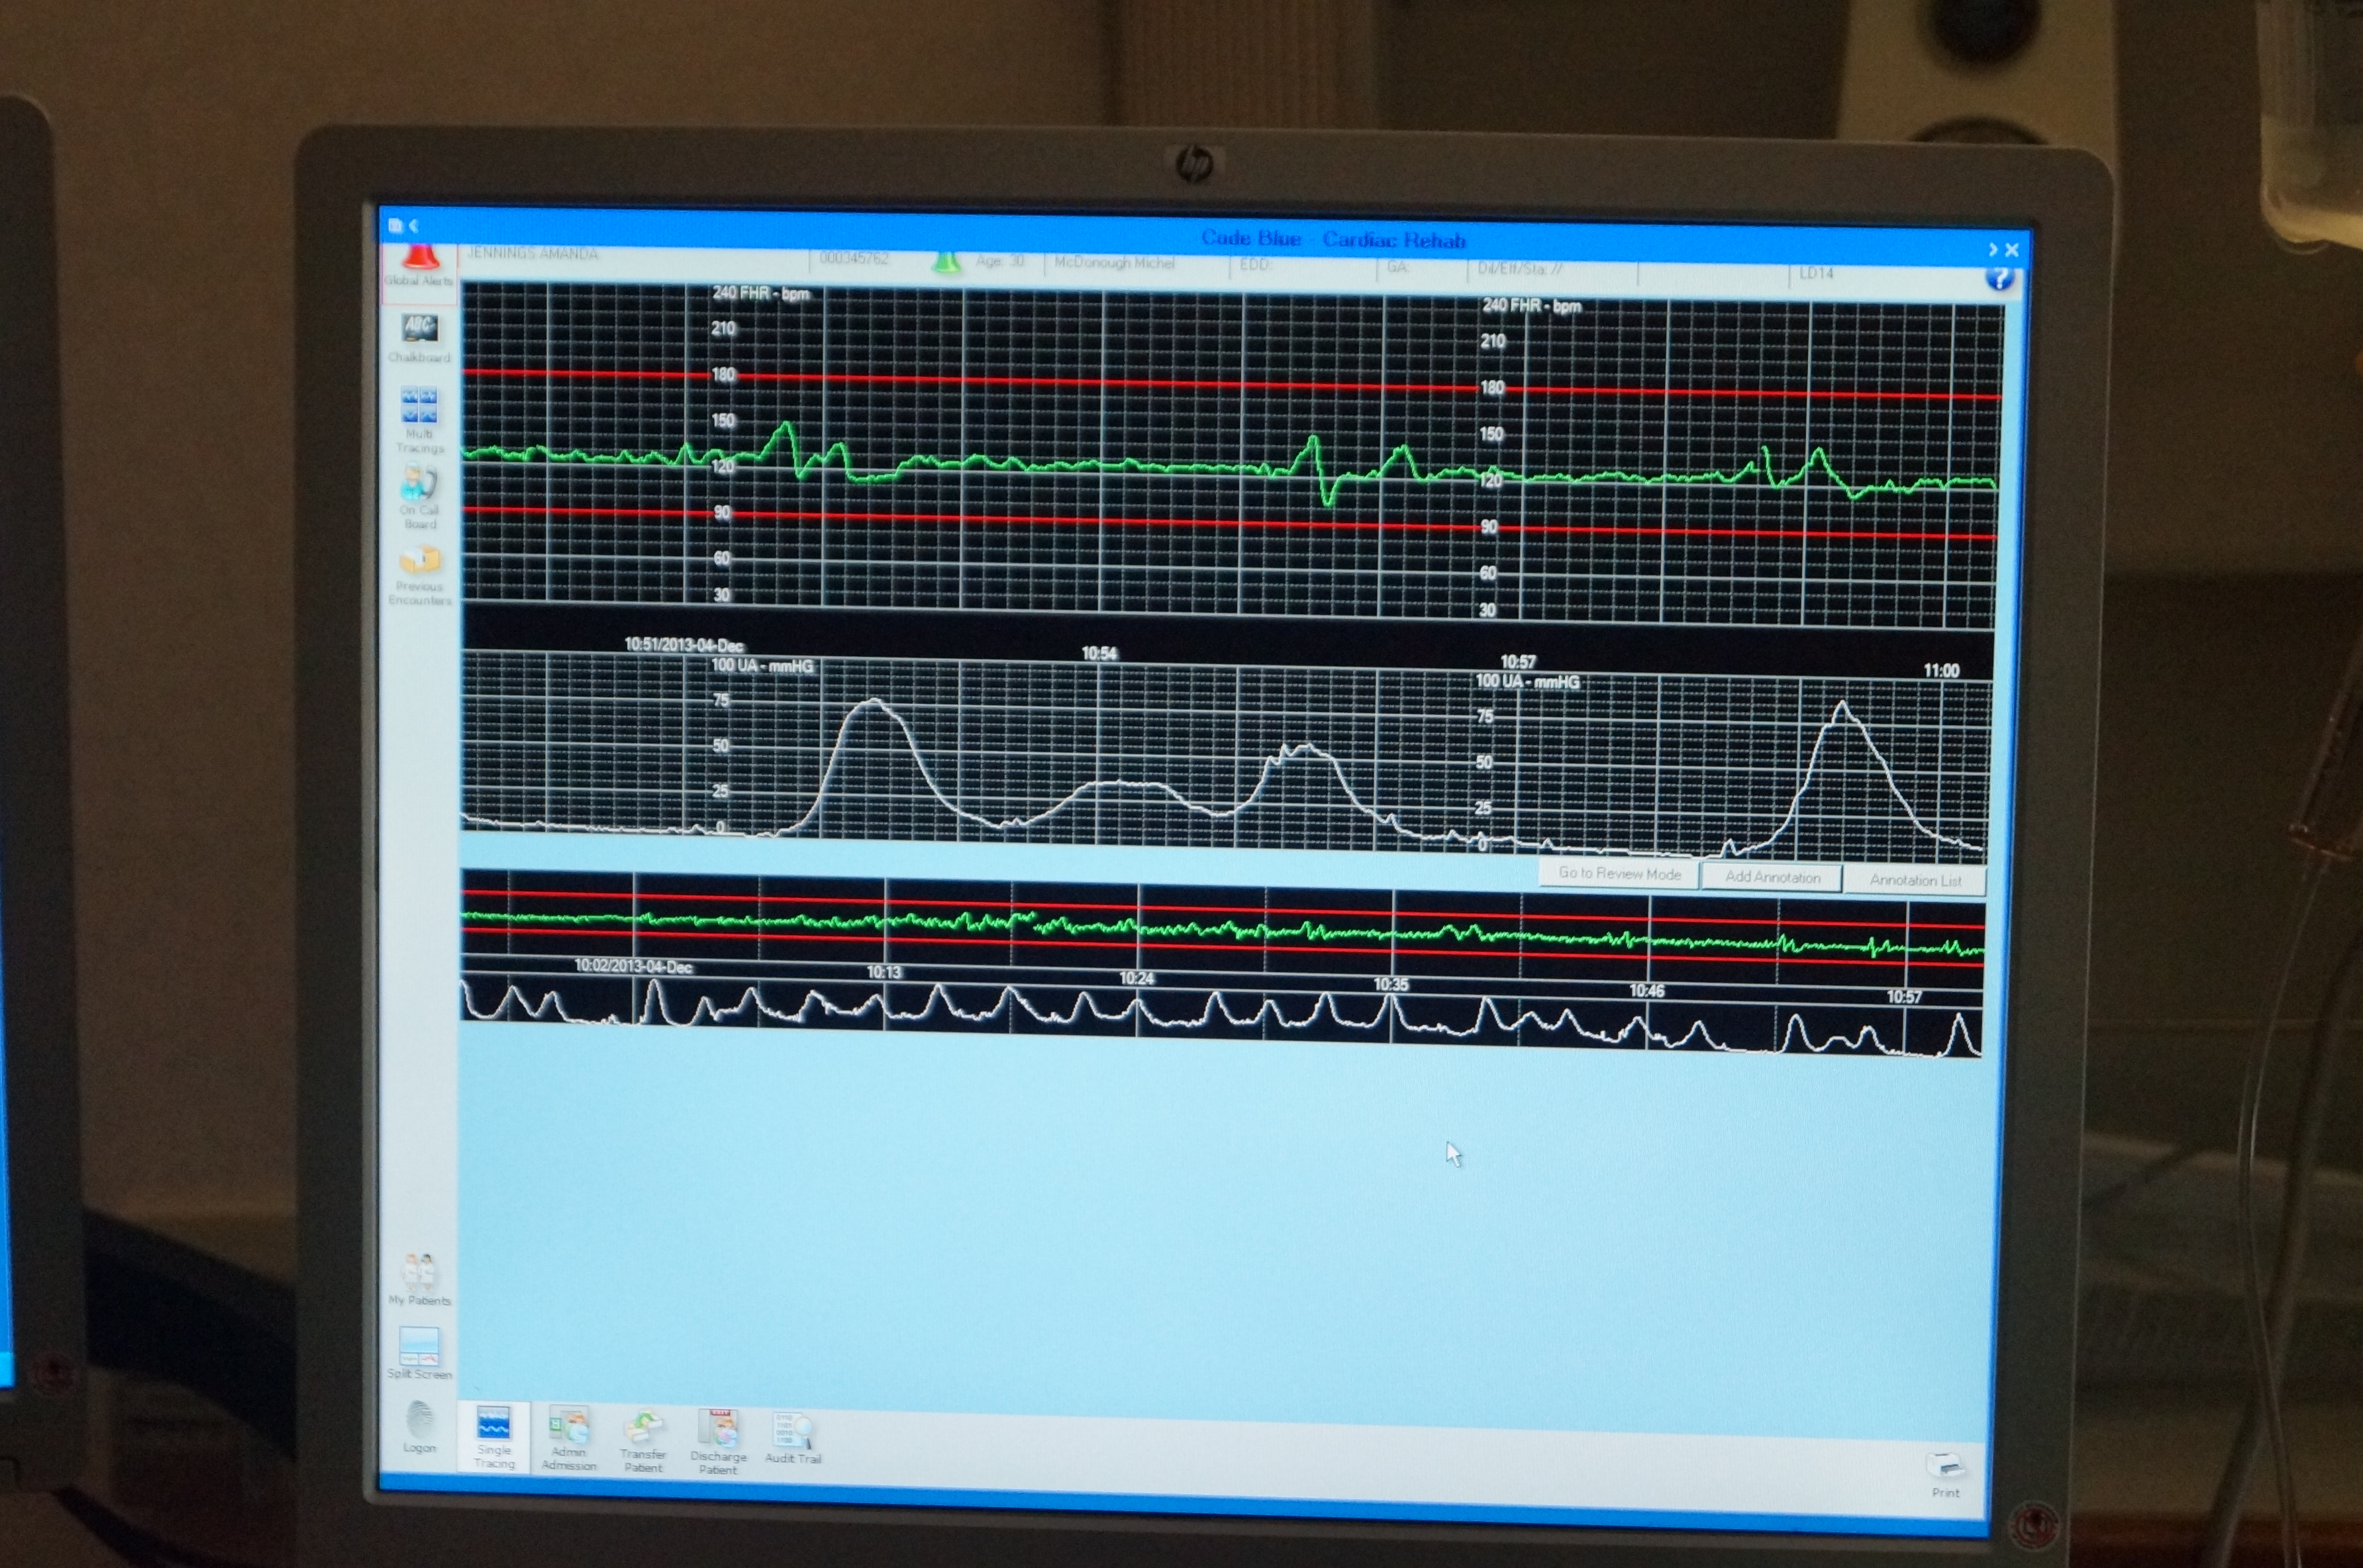This screenshot has height=1568, width=2363.
Task: Open the Chalkboard view
Action: tap(419, 330)
